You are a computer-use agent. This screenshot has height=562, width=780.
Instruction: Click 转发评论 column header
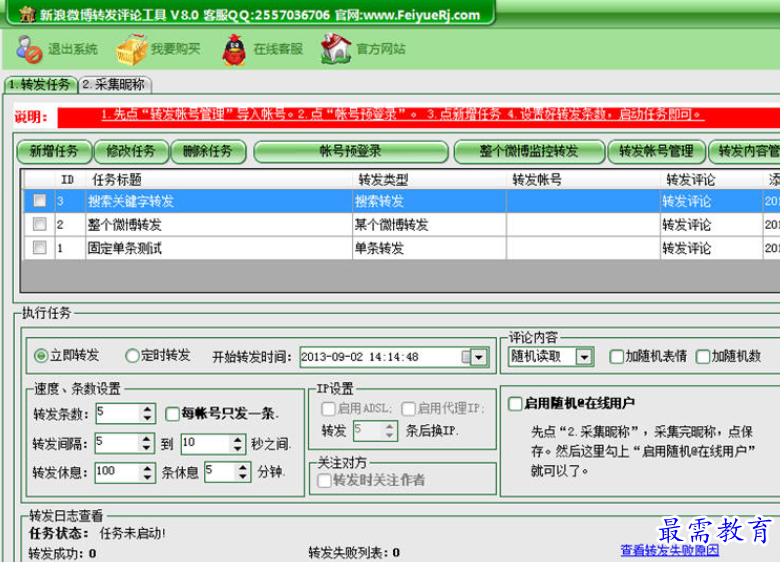711,179
